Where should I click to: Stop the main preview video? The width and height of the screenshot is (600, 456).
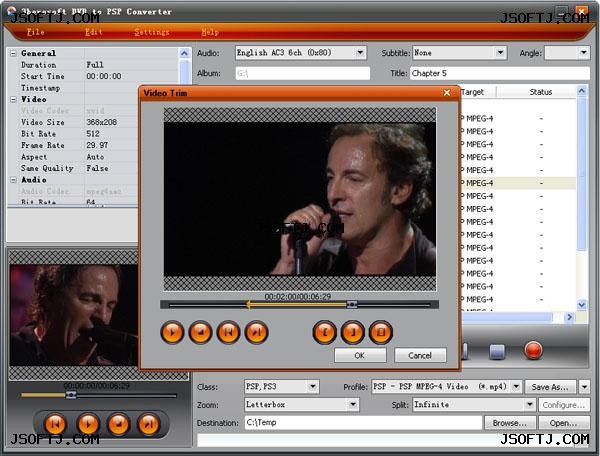(x=118, y=424)
